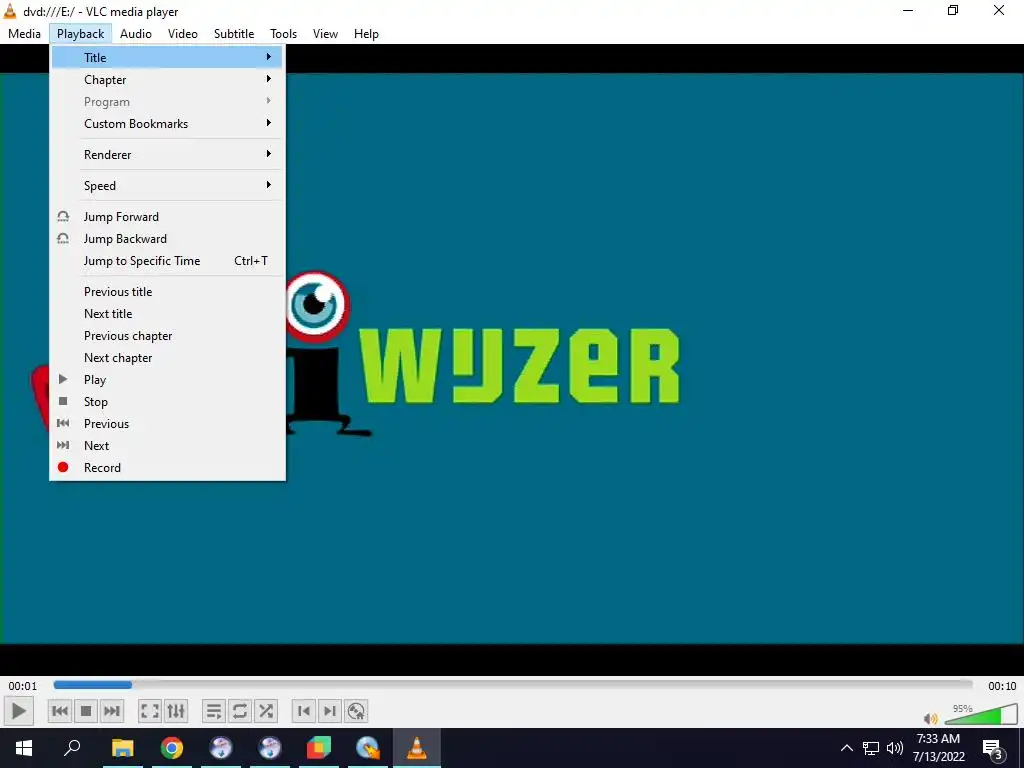The height and width of the screenshot is (768, 1024).
Task: Open network status tray icon
Action: [871, 748]
